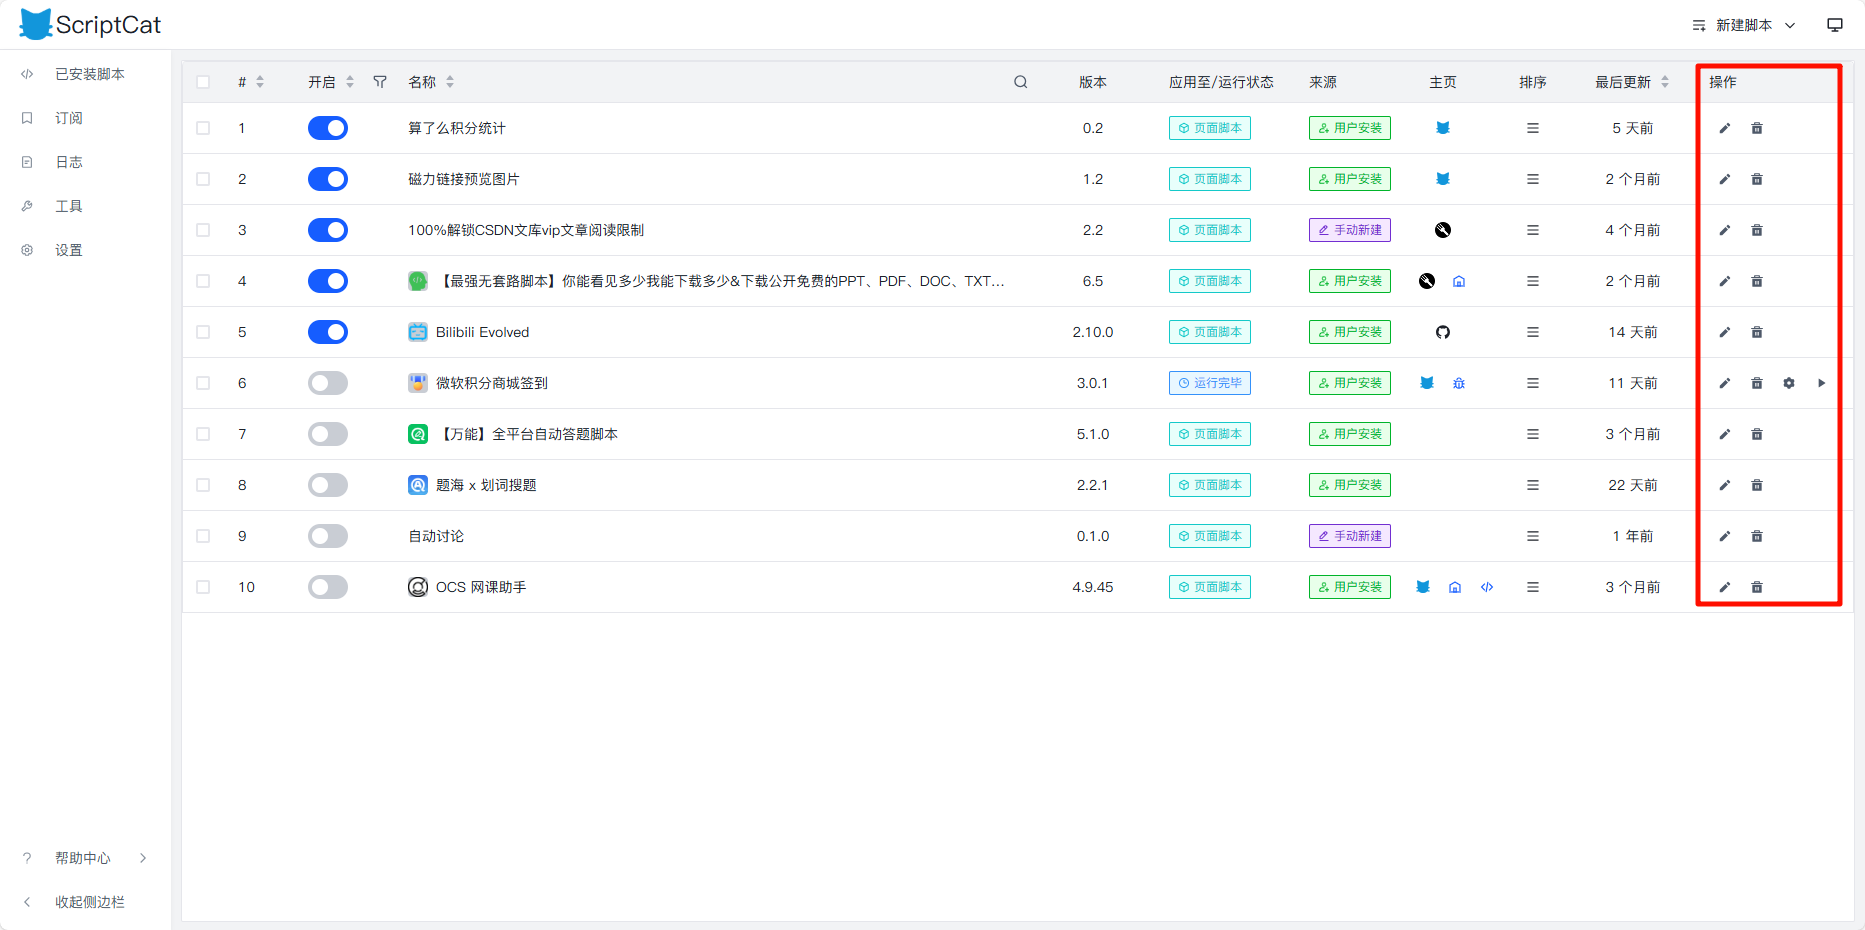
Task: Disable the 算了么积分统计 script toggle
Action: [327, 128]
